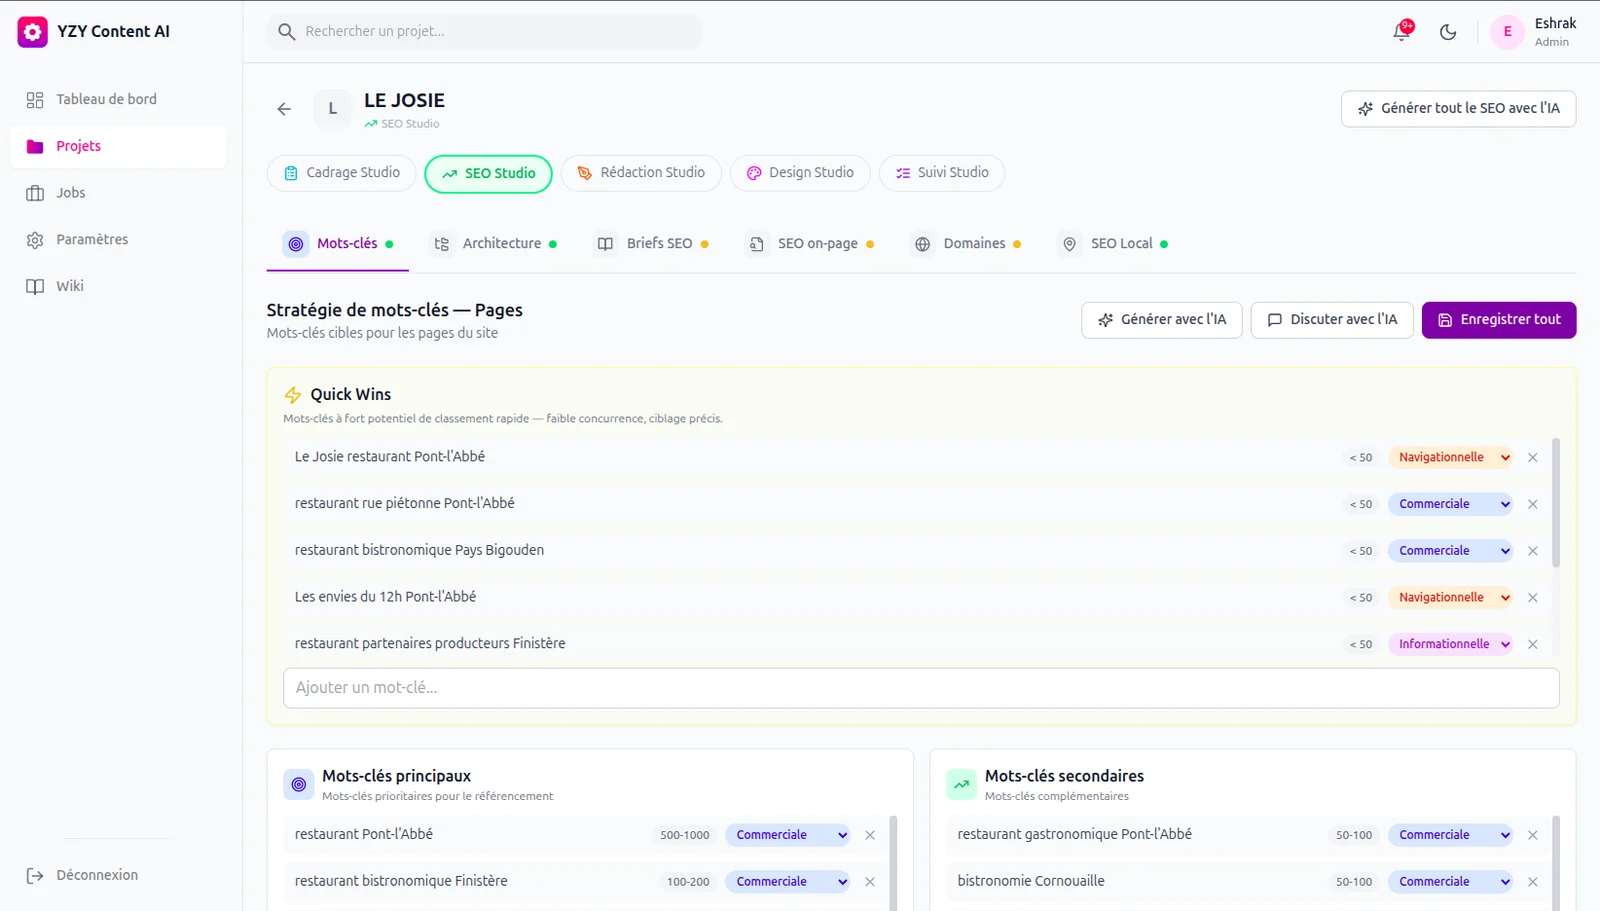
Task: Click 'Générer avec l'IA' button
Action: point(1162,320)
